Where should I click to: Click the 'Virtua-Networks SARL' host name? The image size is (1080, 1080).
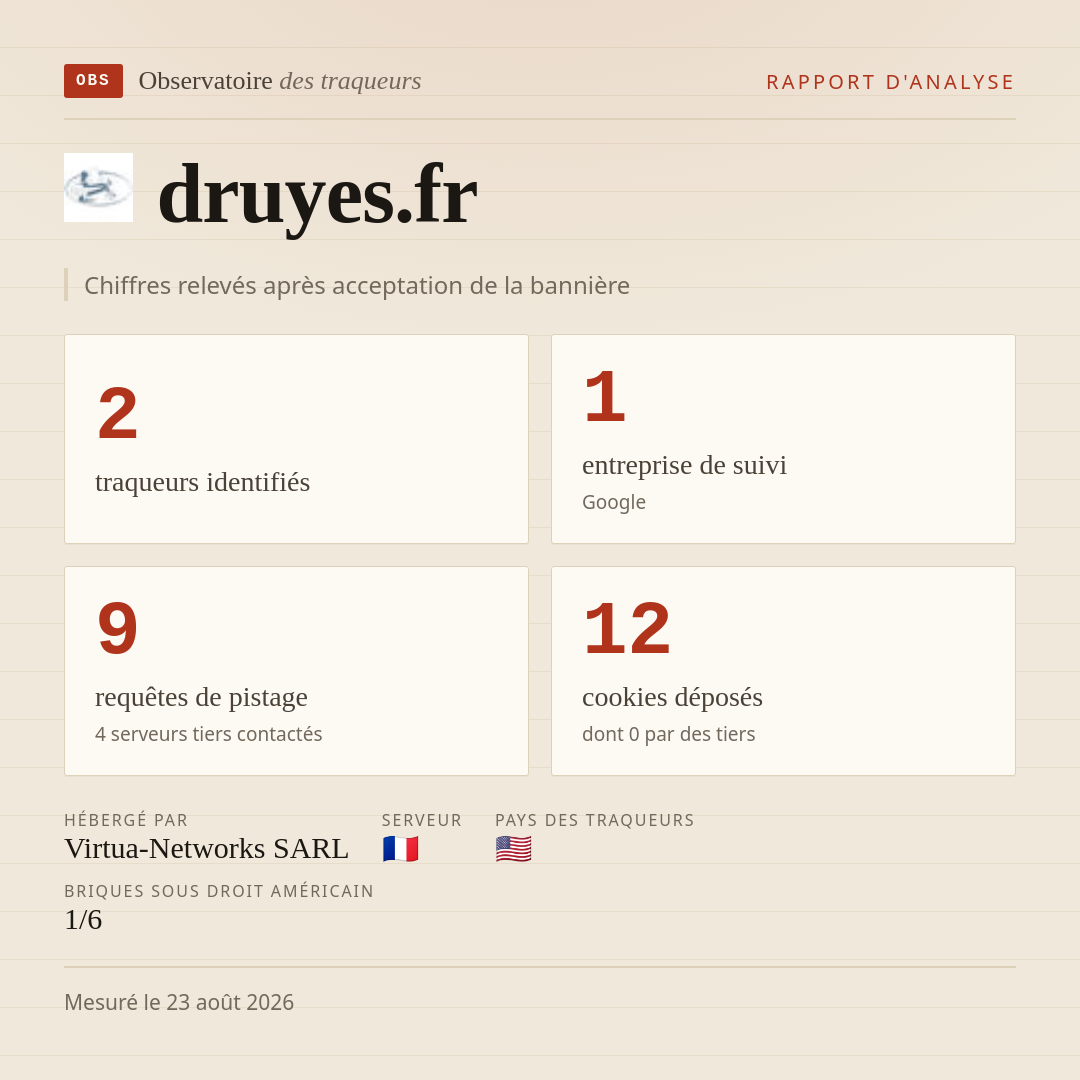pos(207,849)
